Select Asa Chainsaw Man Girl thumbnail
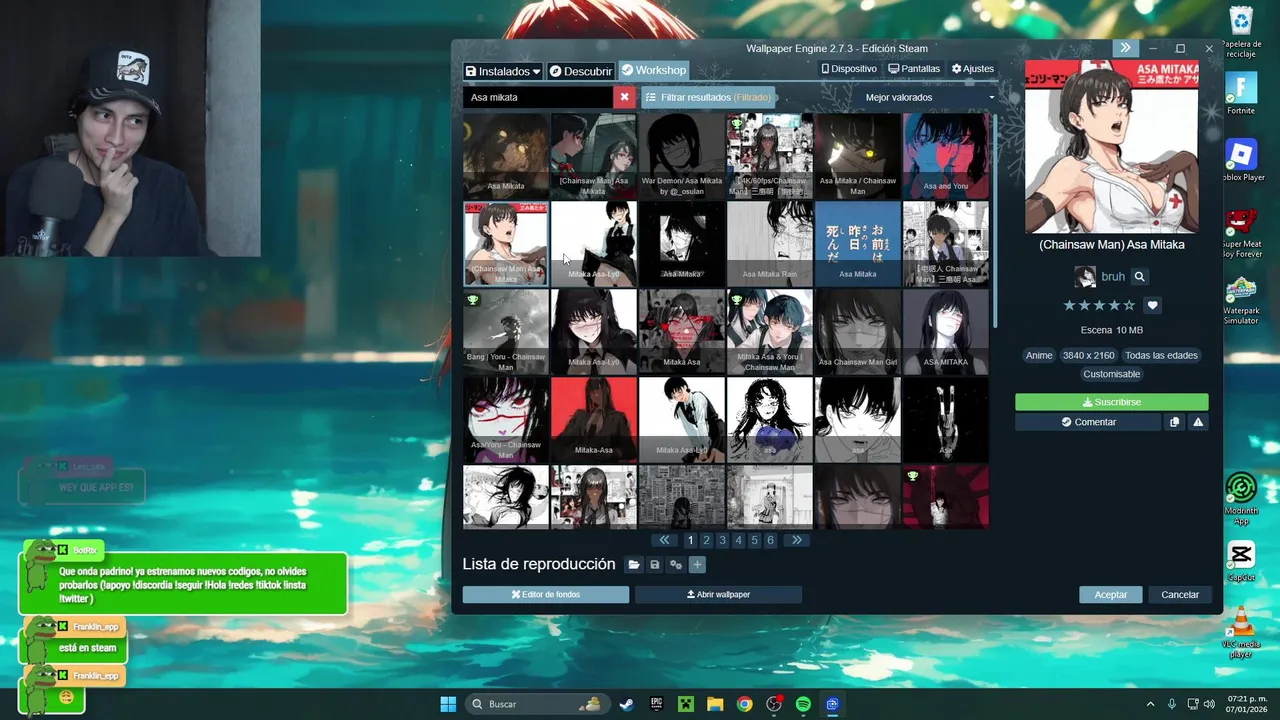This screenshot has width=1280, height=720. click(858, 332)
